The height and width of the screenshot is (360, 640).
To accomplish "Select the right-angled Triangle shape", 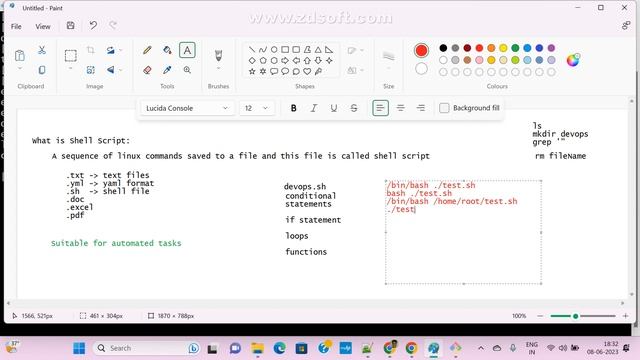I will 329,50.
